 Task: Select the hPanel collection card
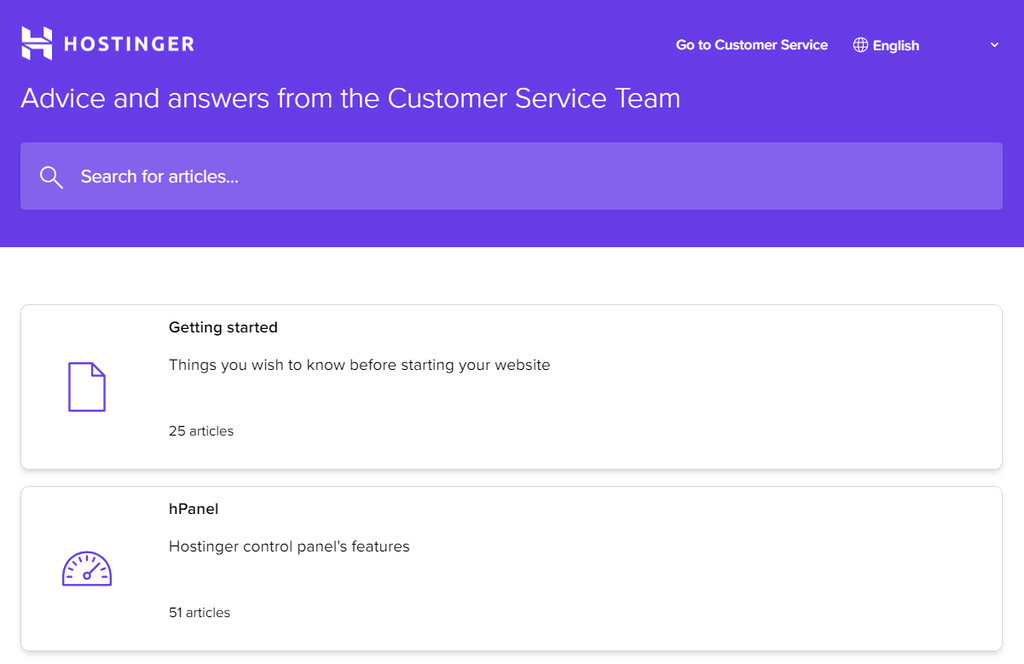coord(700,580)
